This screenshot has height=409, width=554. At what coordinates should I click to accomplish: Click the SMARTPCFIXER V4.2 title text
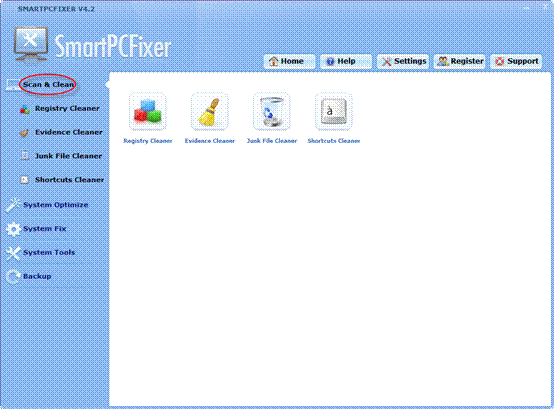56,9
